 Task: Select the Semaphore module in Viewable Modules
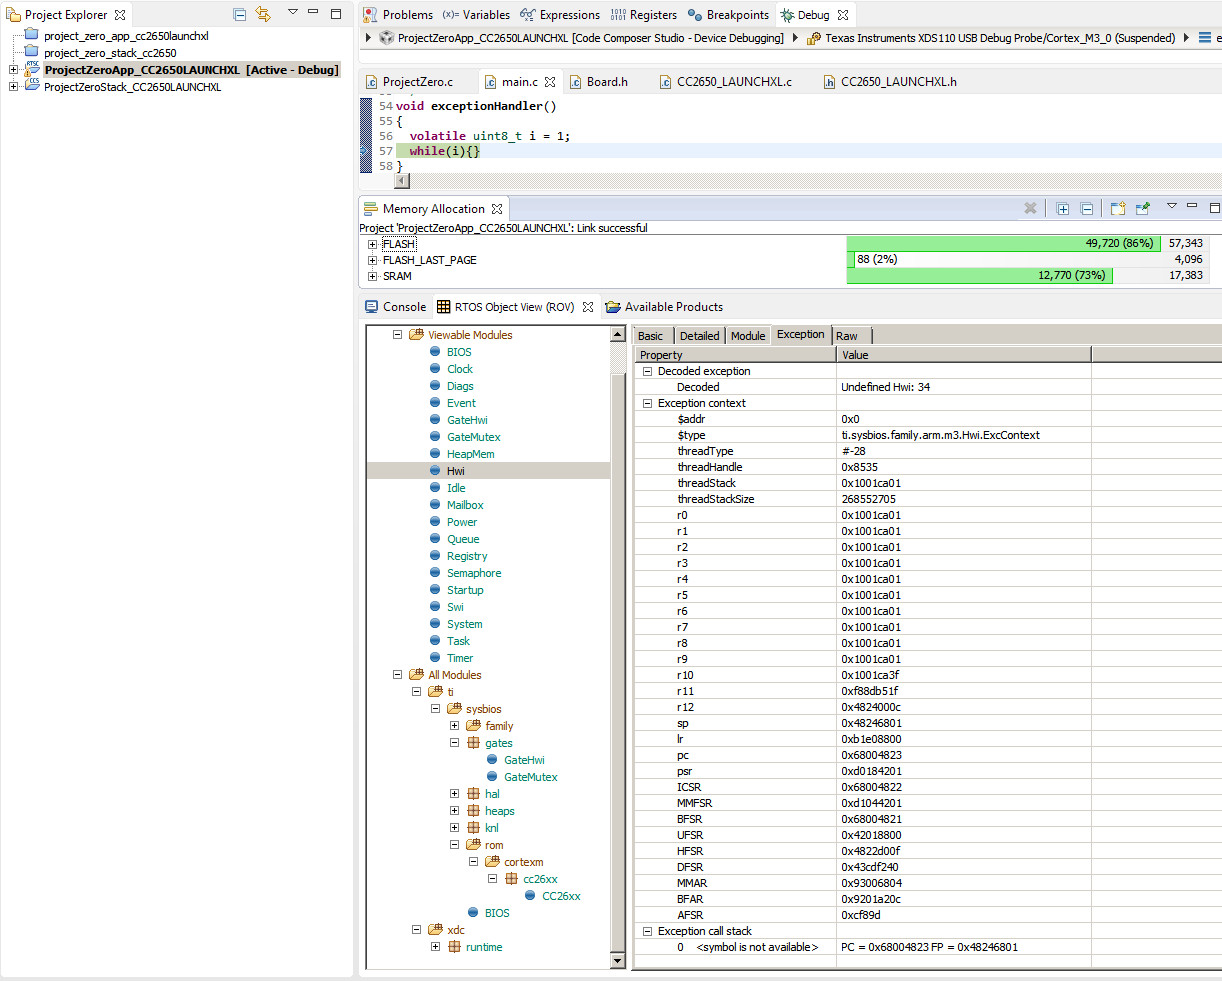pyautogui.click(x=474, y=573)
